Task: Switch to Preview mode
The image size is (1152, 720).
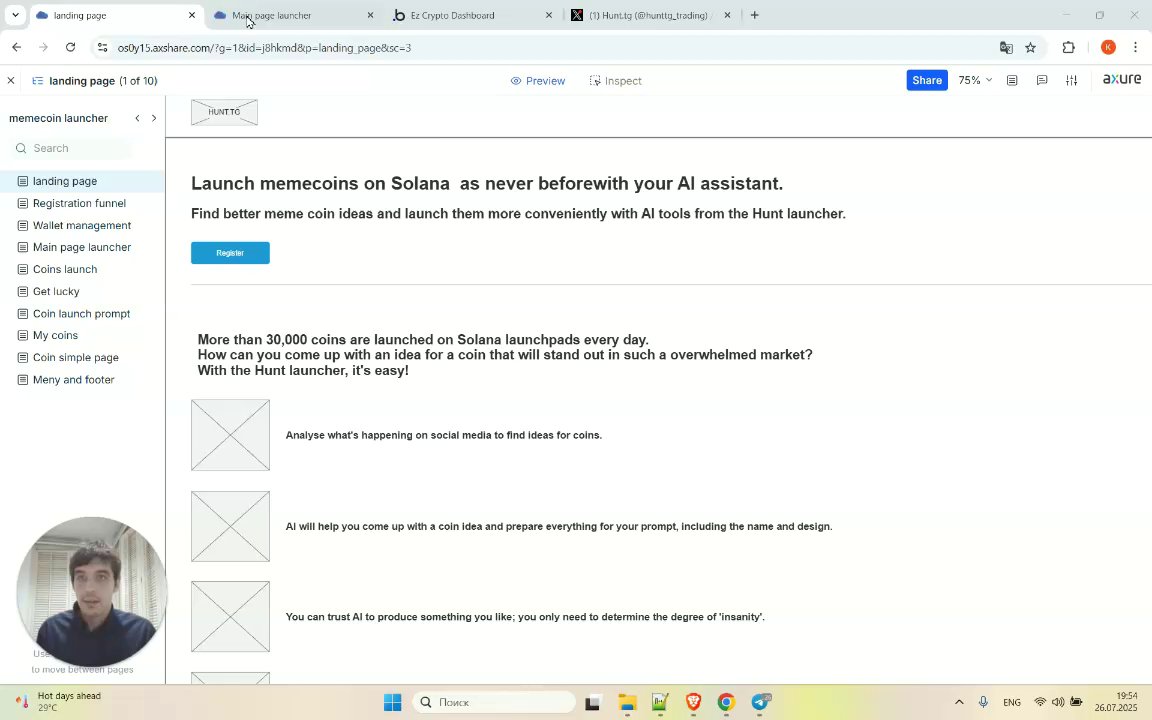Action: pyautogui.click(x=538, y=81)
